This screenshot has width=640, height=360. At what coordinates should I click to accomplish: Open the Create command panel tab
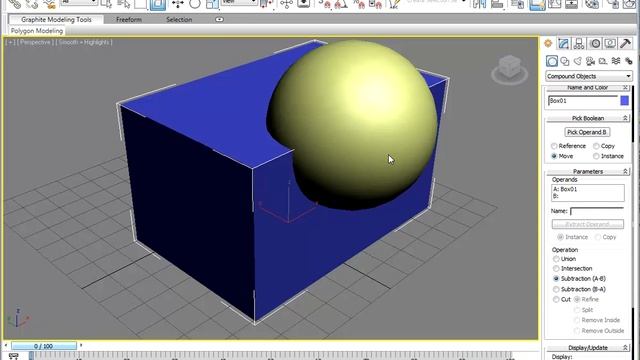tap(548, 43)
